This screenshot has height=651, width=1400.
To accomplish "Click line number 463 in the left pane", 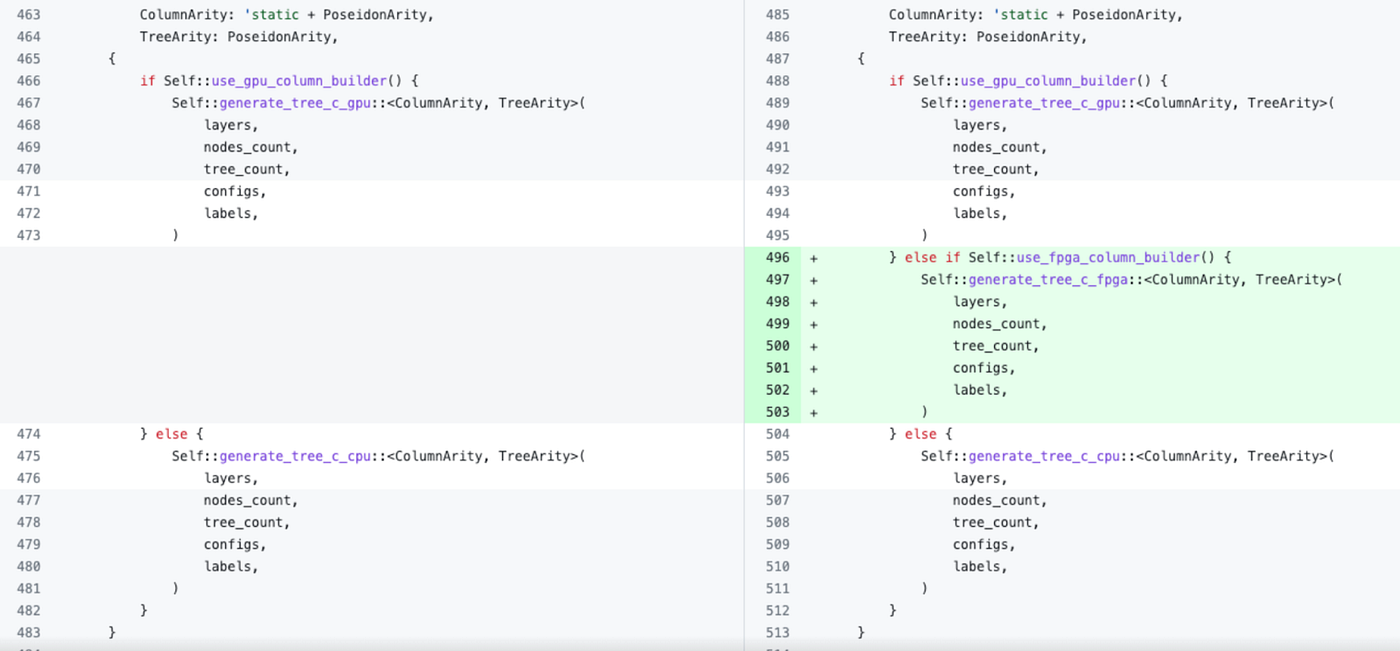I will coord(28,15).
